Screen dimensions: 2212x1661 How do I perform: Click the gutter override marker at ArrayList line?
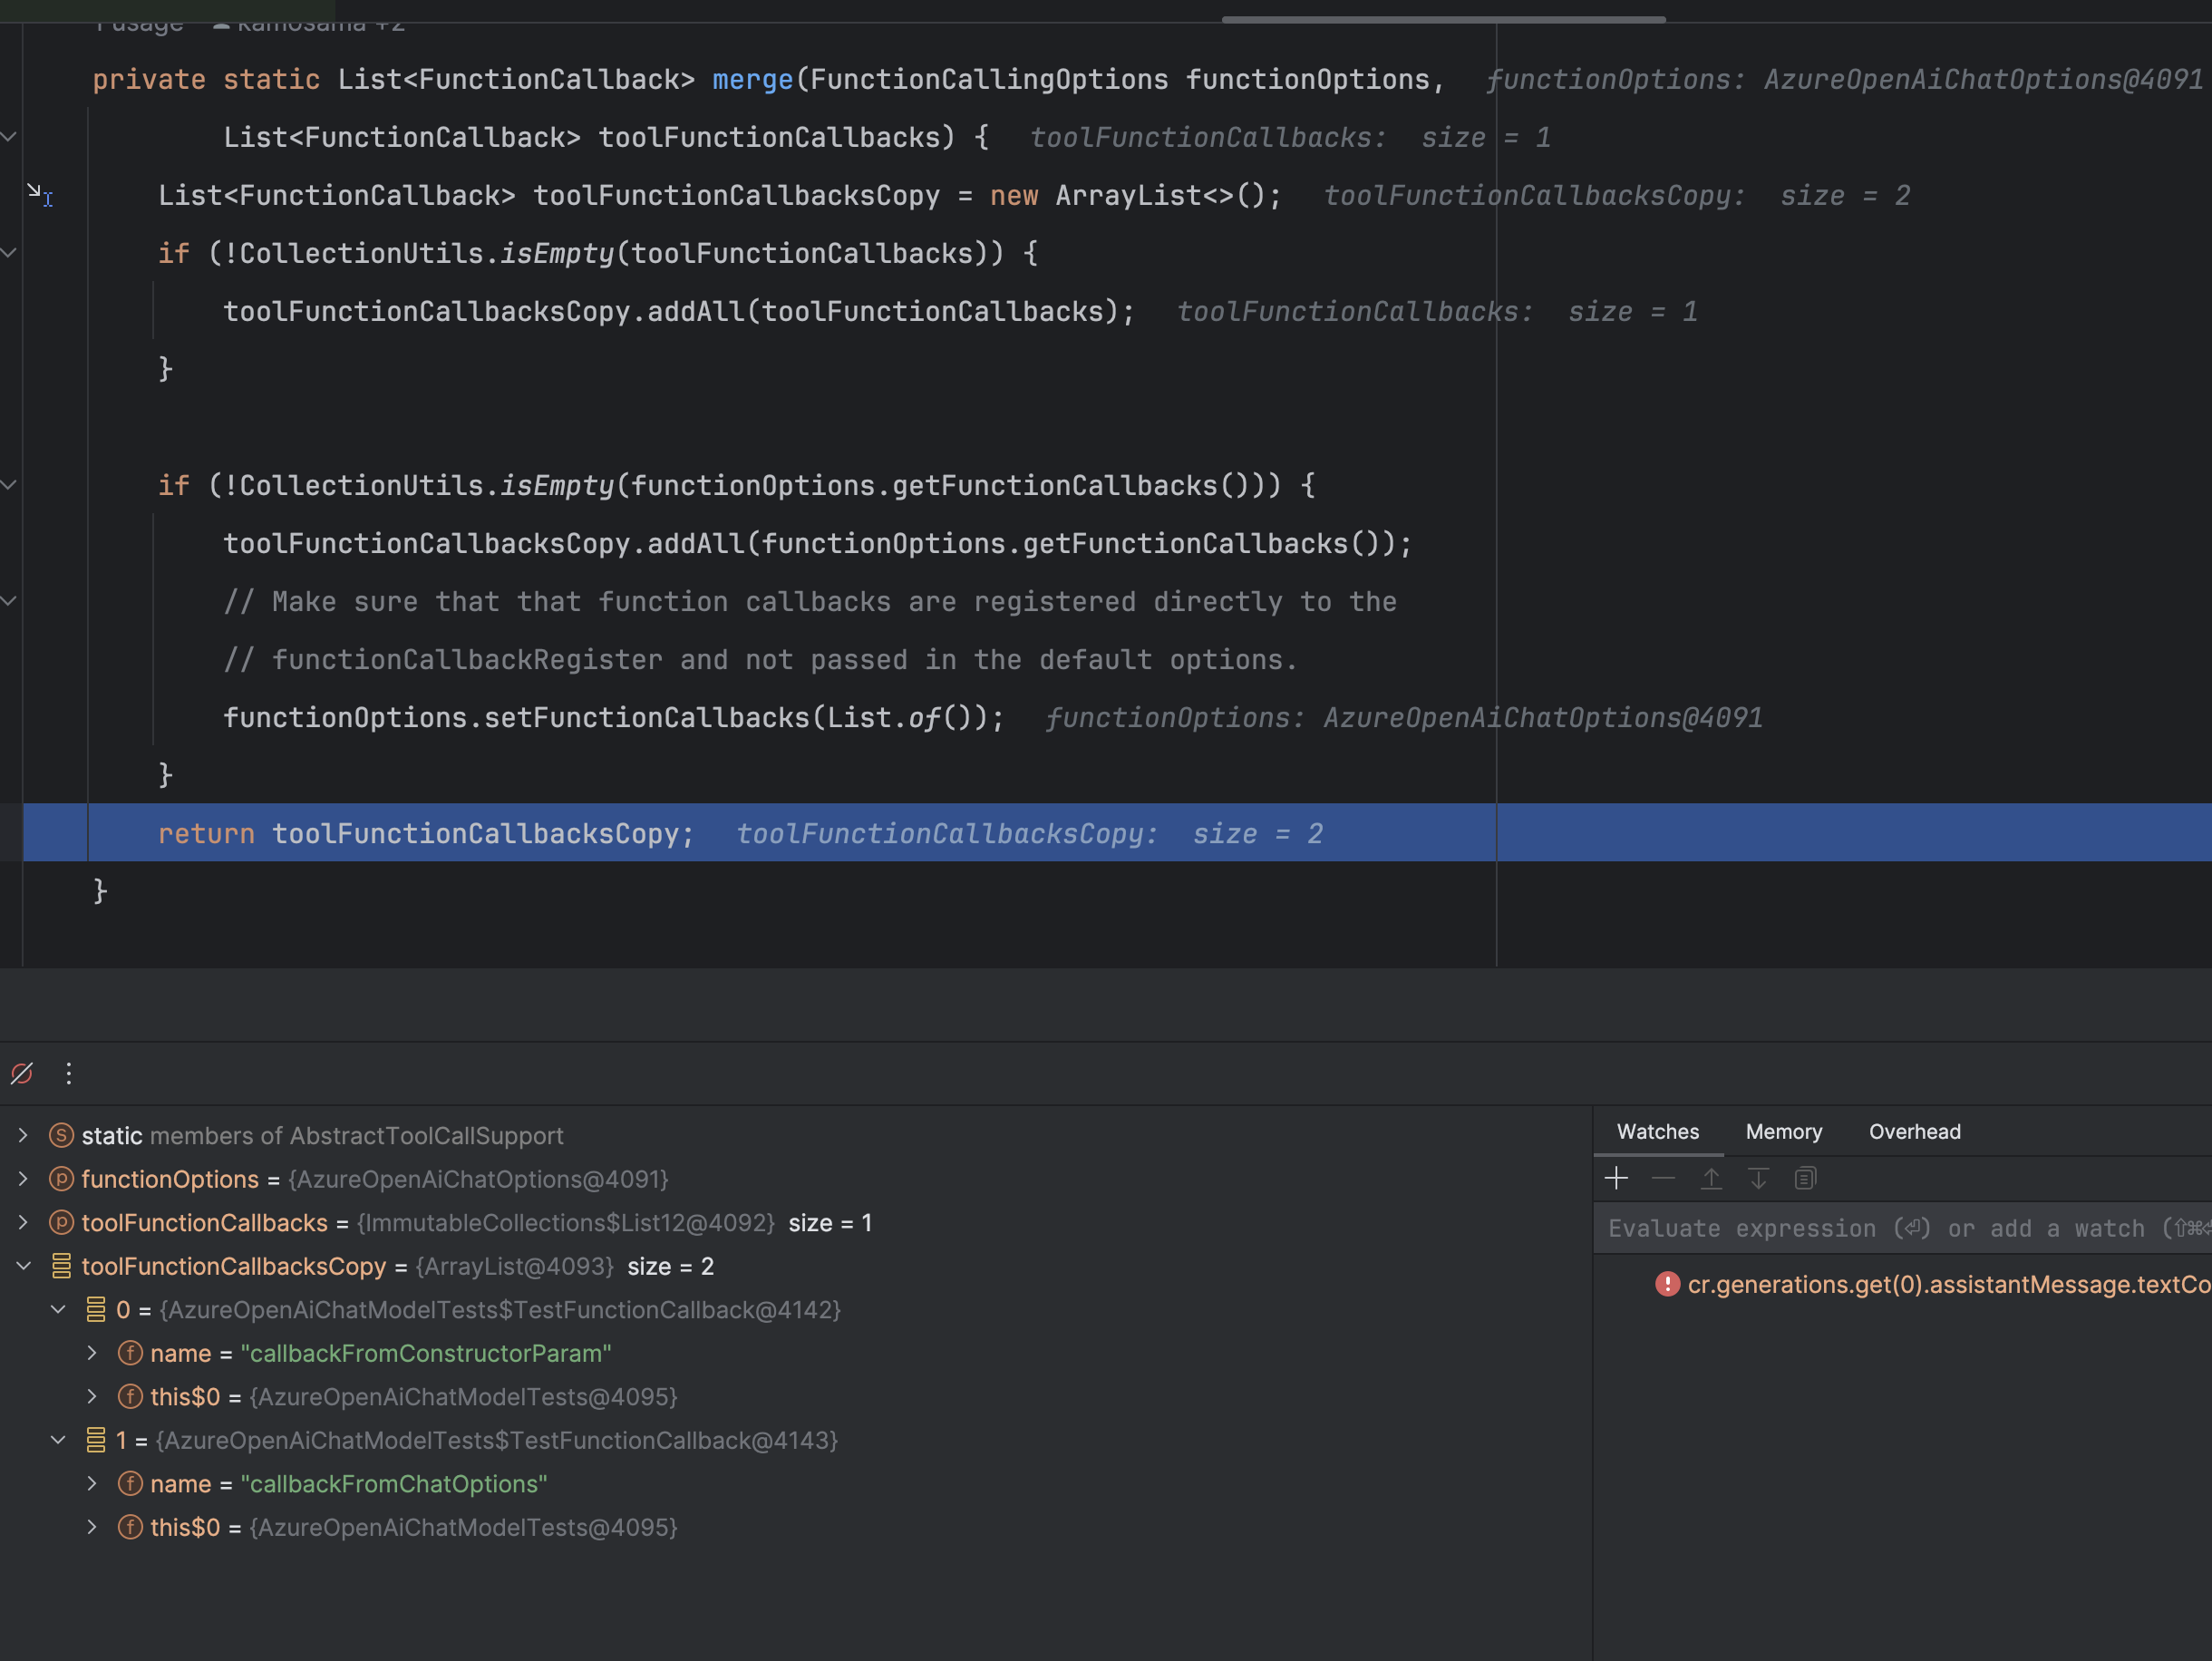pyautogui.click(x=40, y=194)
